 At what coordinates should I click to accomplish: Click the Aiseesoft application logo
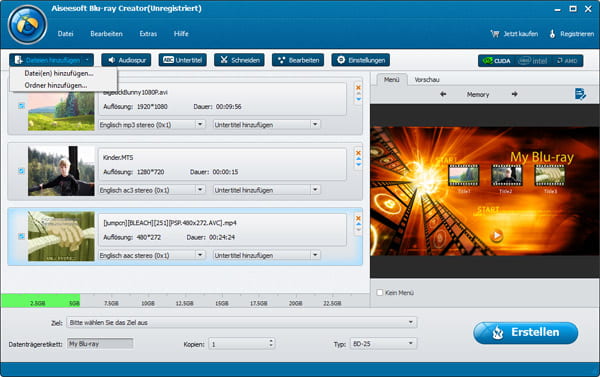pyautogui.click(x=27, y=25)
